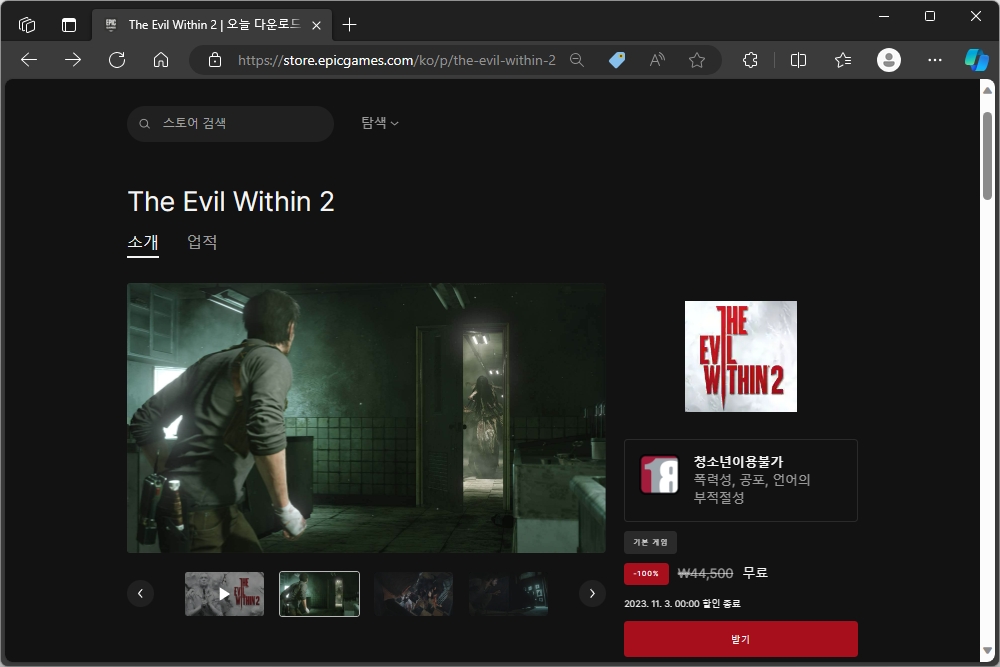Open the Favorites list
The height and width of the screenshot is (667, 1000).
click(842, 60)
